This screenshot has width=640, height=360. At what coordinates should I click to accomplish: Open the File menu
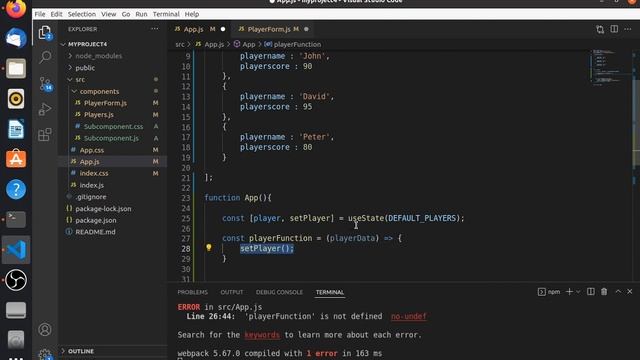(40, 14)
